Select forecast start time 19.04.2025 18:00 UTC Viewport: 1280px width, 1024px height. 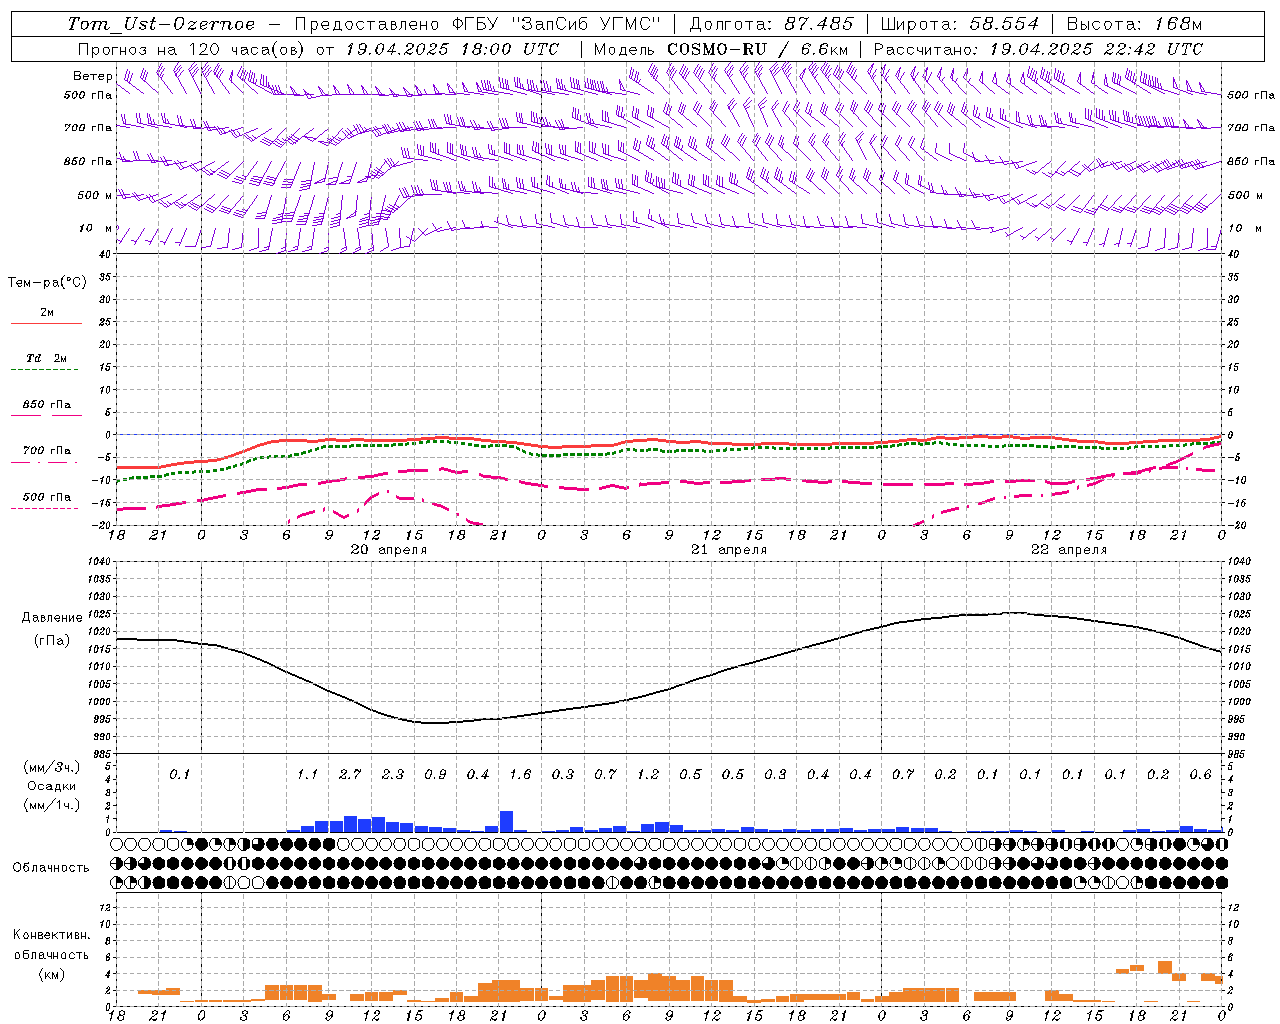coord(452,49)
